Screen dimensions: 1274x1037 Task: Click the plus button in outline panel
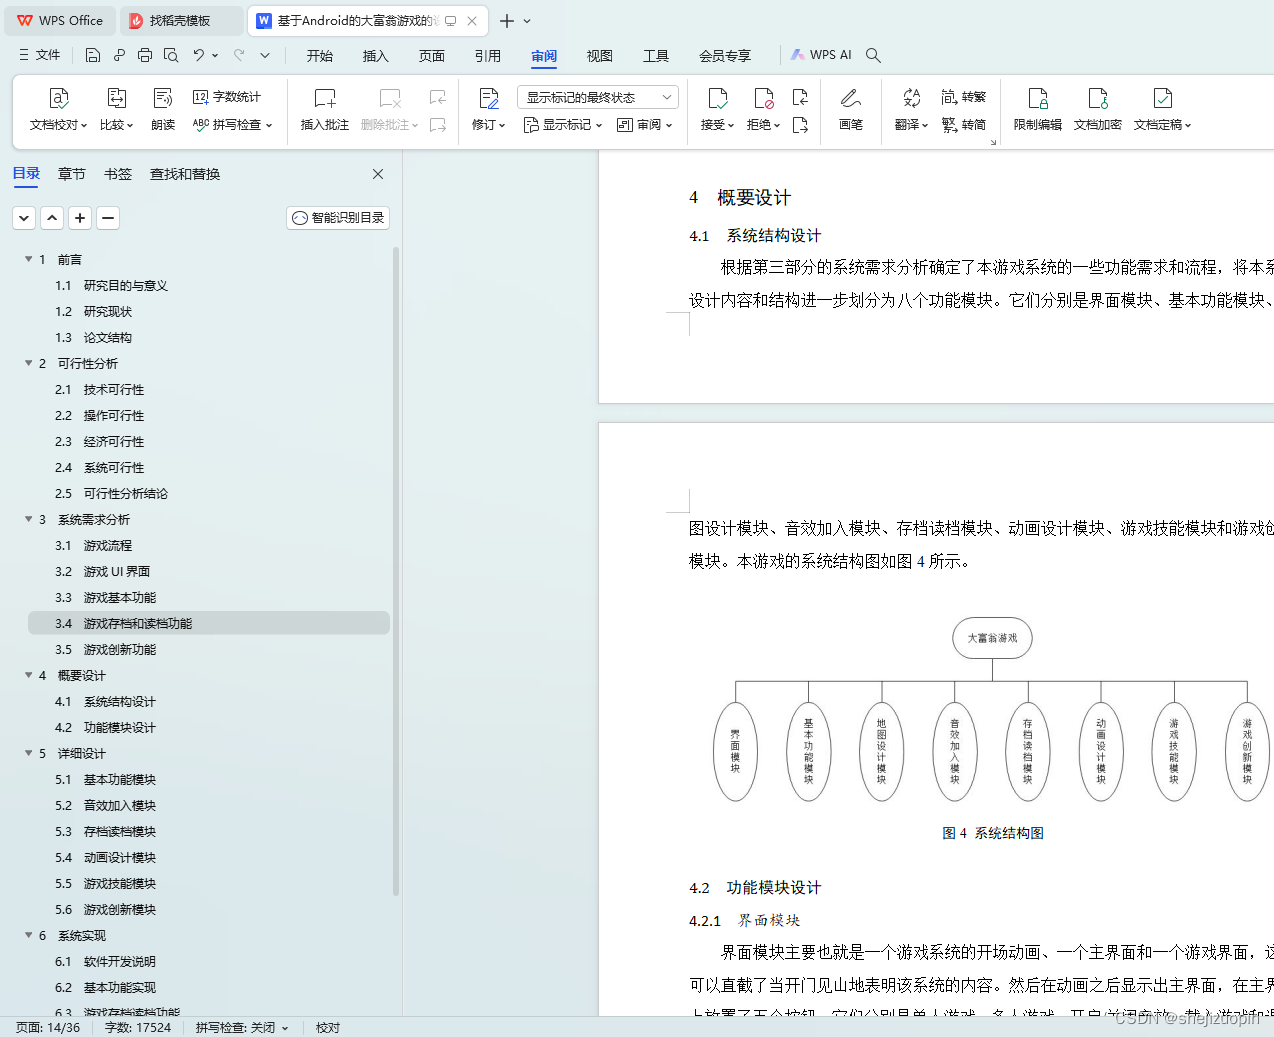click(x=80, y=218)
